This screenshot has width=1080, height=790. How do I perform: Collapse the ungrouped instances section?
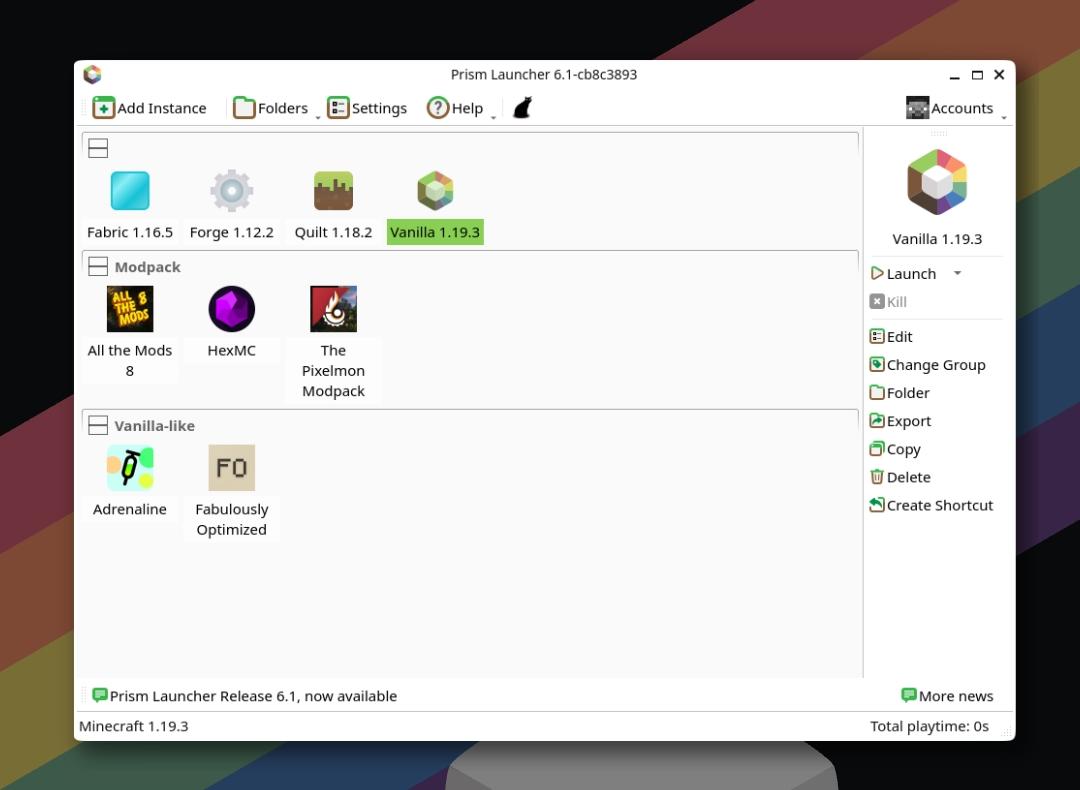click(x=98, y=148)
